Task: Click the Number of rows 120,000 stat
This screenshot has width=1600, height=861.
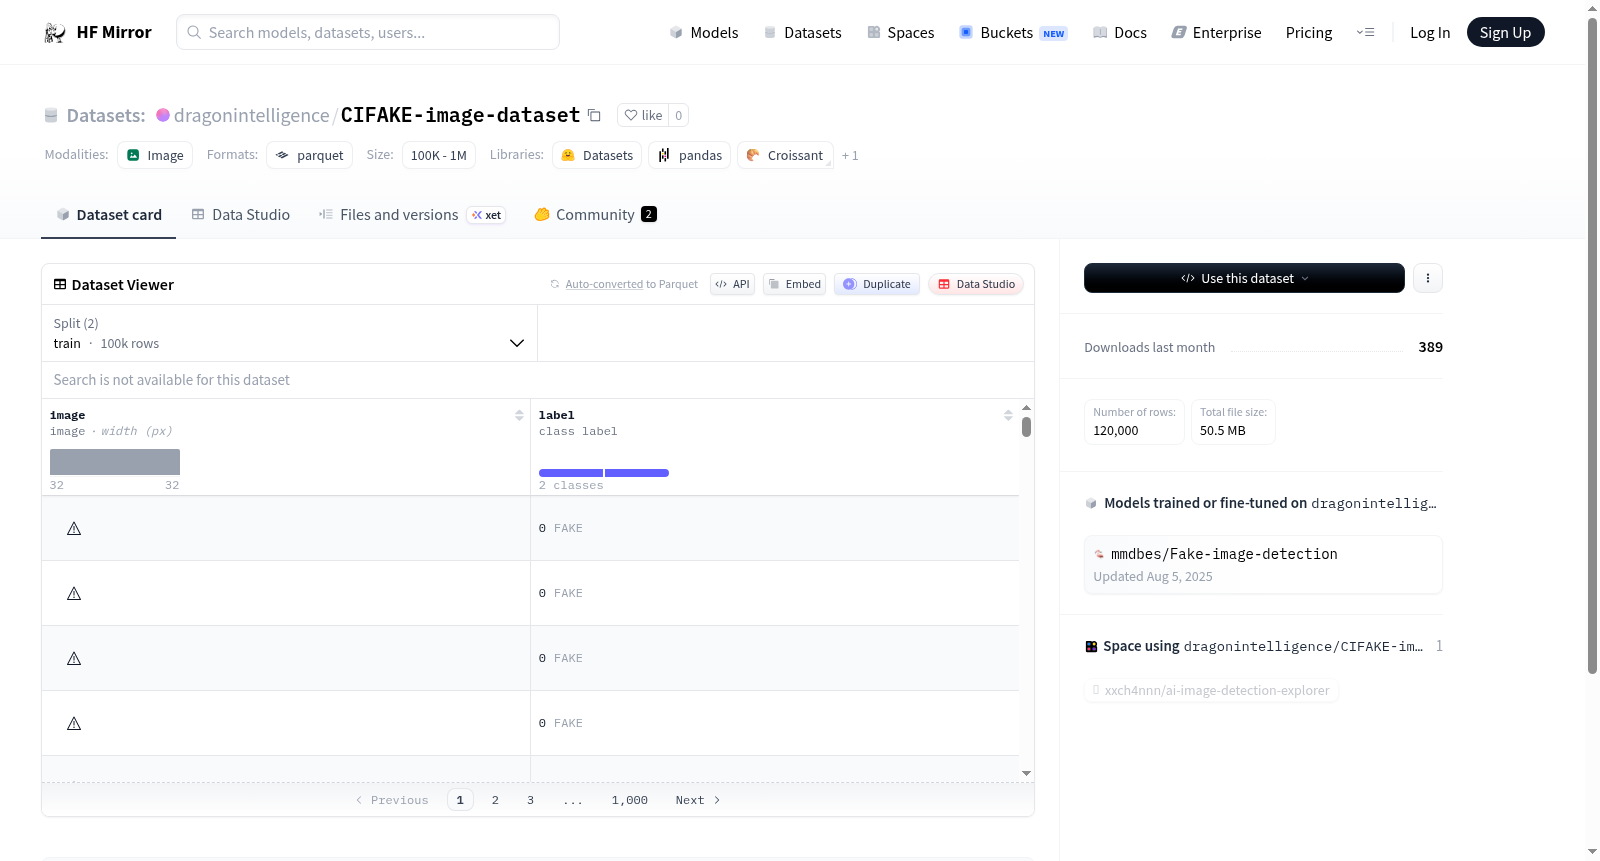Action: [1134, 421]
